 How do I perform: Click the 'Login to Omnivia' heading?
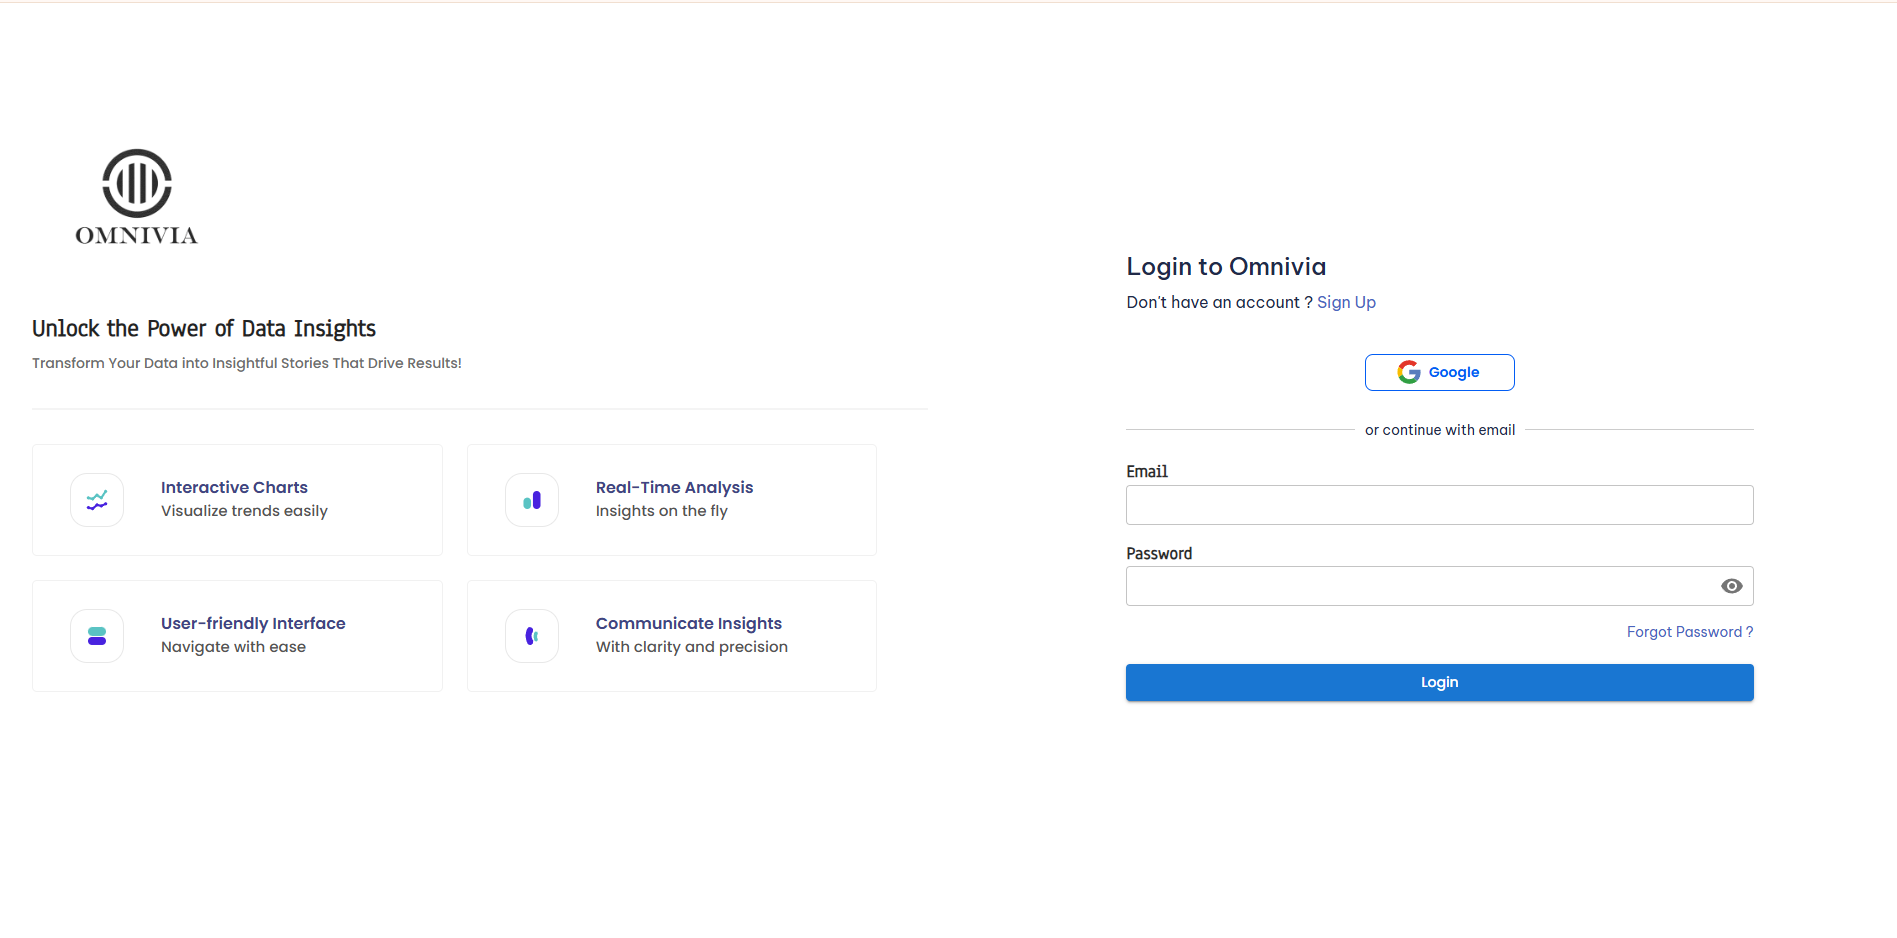tap(1226, 267)
